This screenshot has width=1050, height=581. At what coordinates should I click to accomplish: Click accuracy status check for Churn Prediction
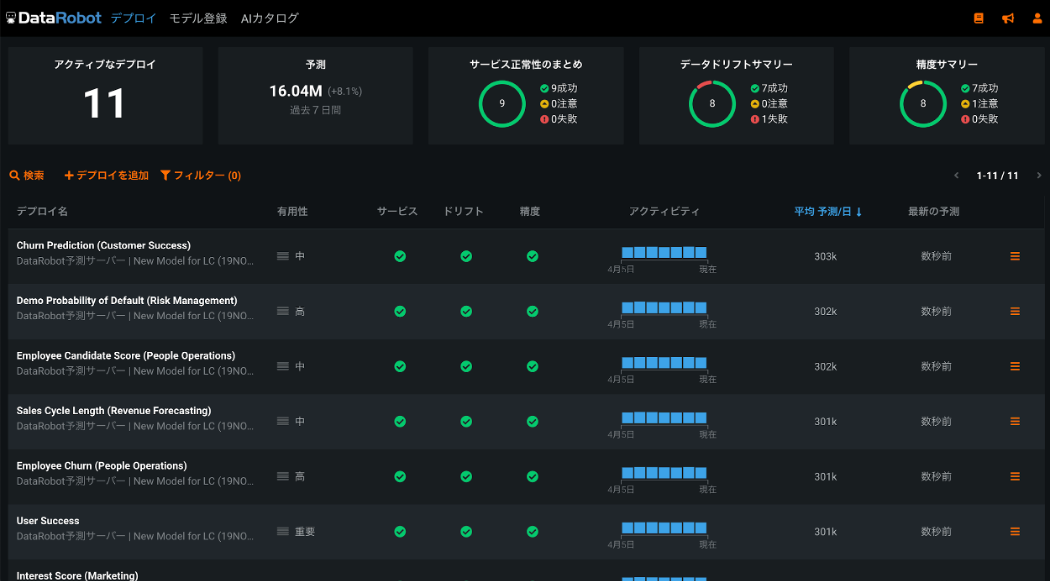[x=532, y=256]
